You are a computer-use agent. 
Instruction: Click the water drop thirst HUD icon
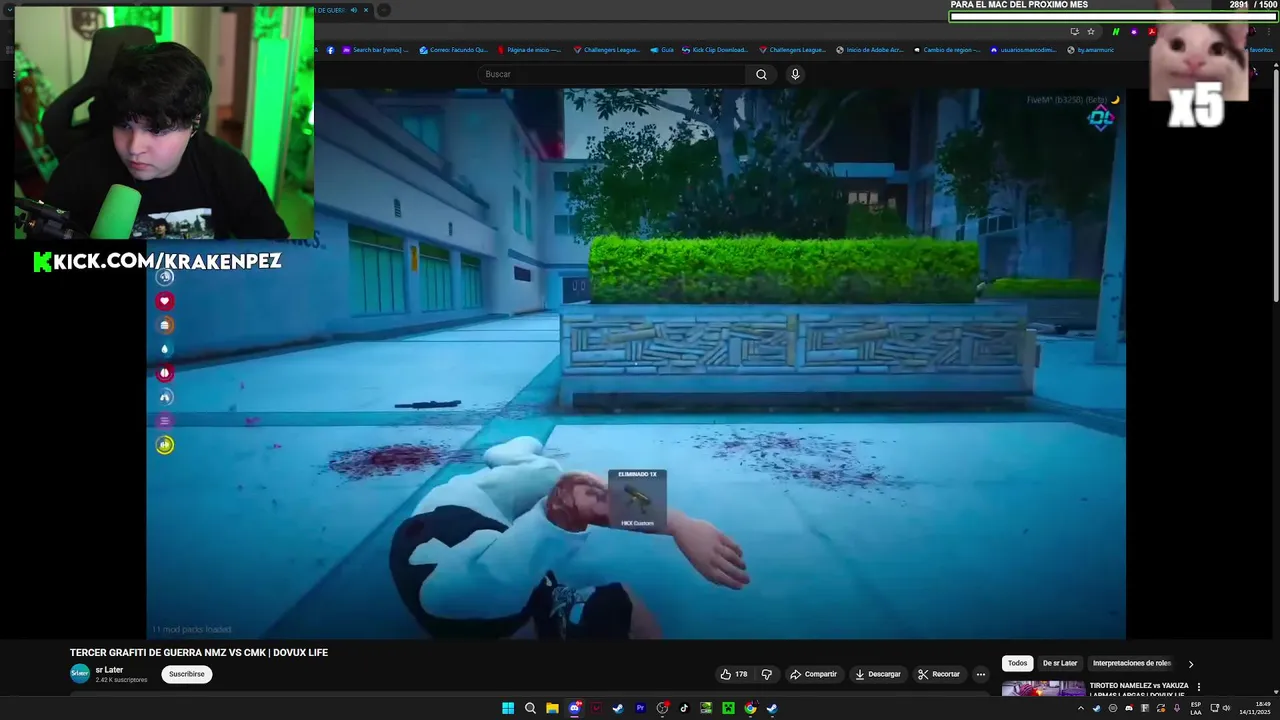[165, 349]
